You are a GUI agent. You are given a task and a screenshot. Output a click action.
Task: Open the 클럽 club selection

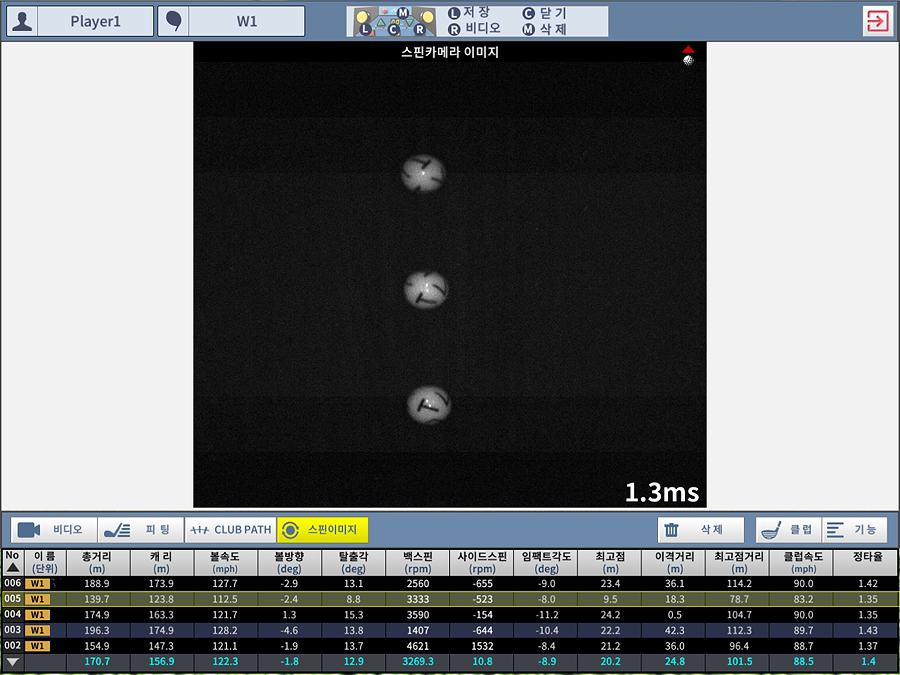786,530
